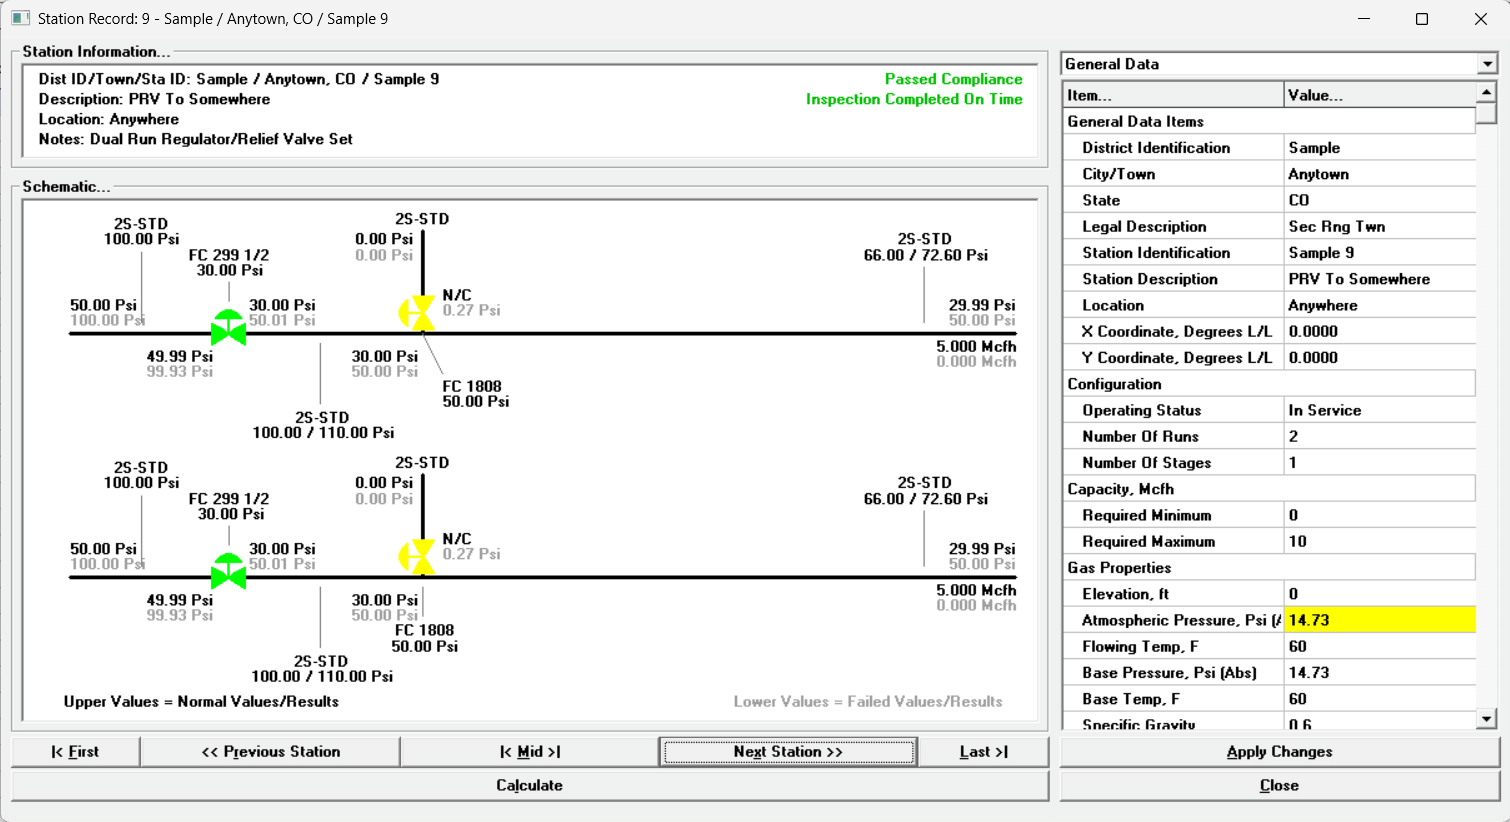This screenshot has width=1510, height=822.
Task: Select the Legal Description value 'Sec Rng Twn'
Action: (1380, 227)
